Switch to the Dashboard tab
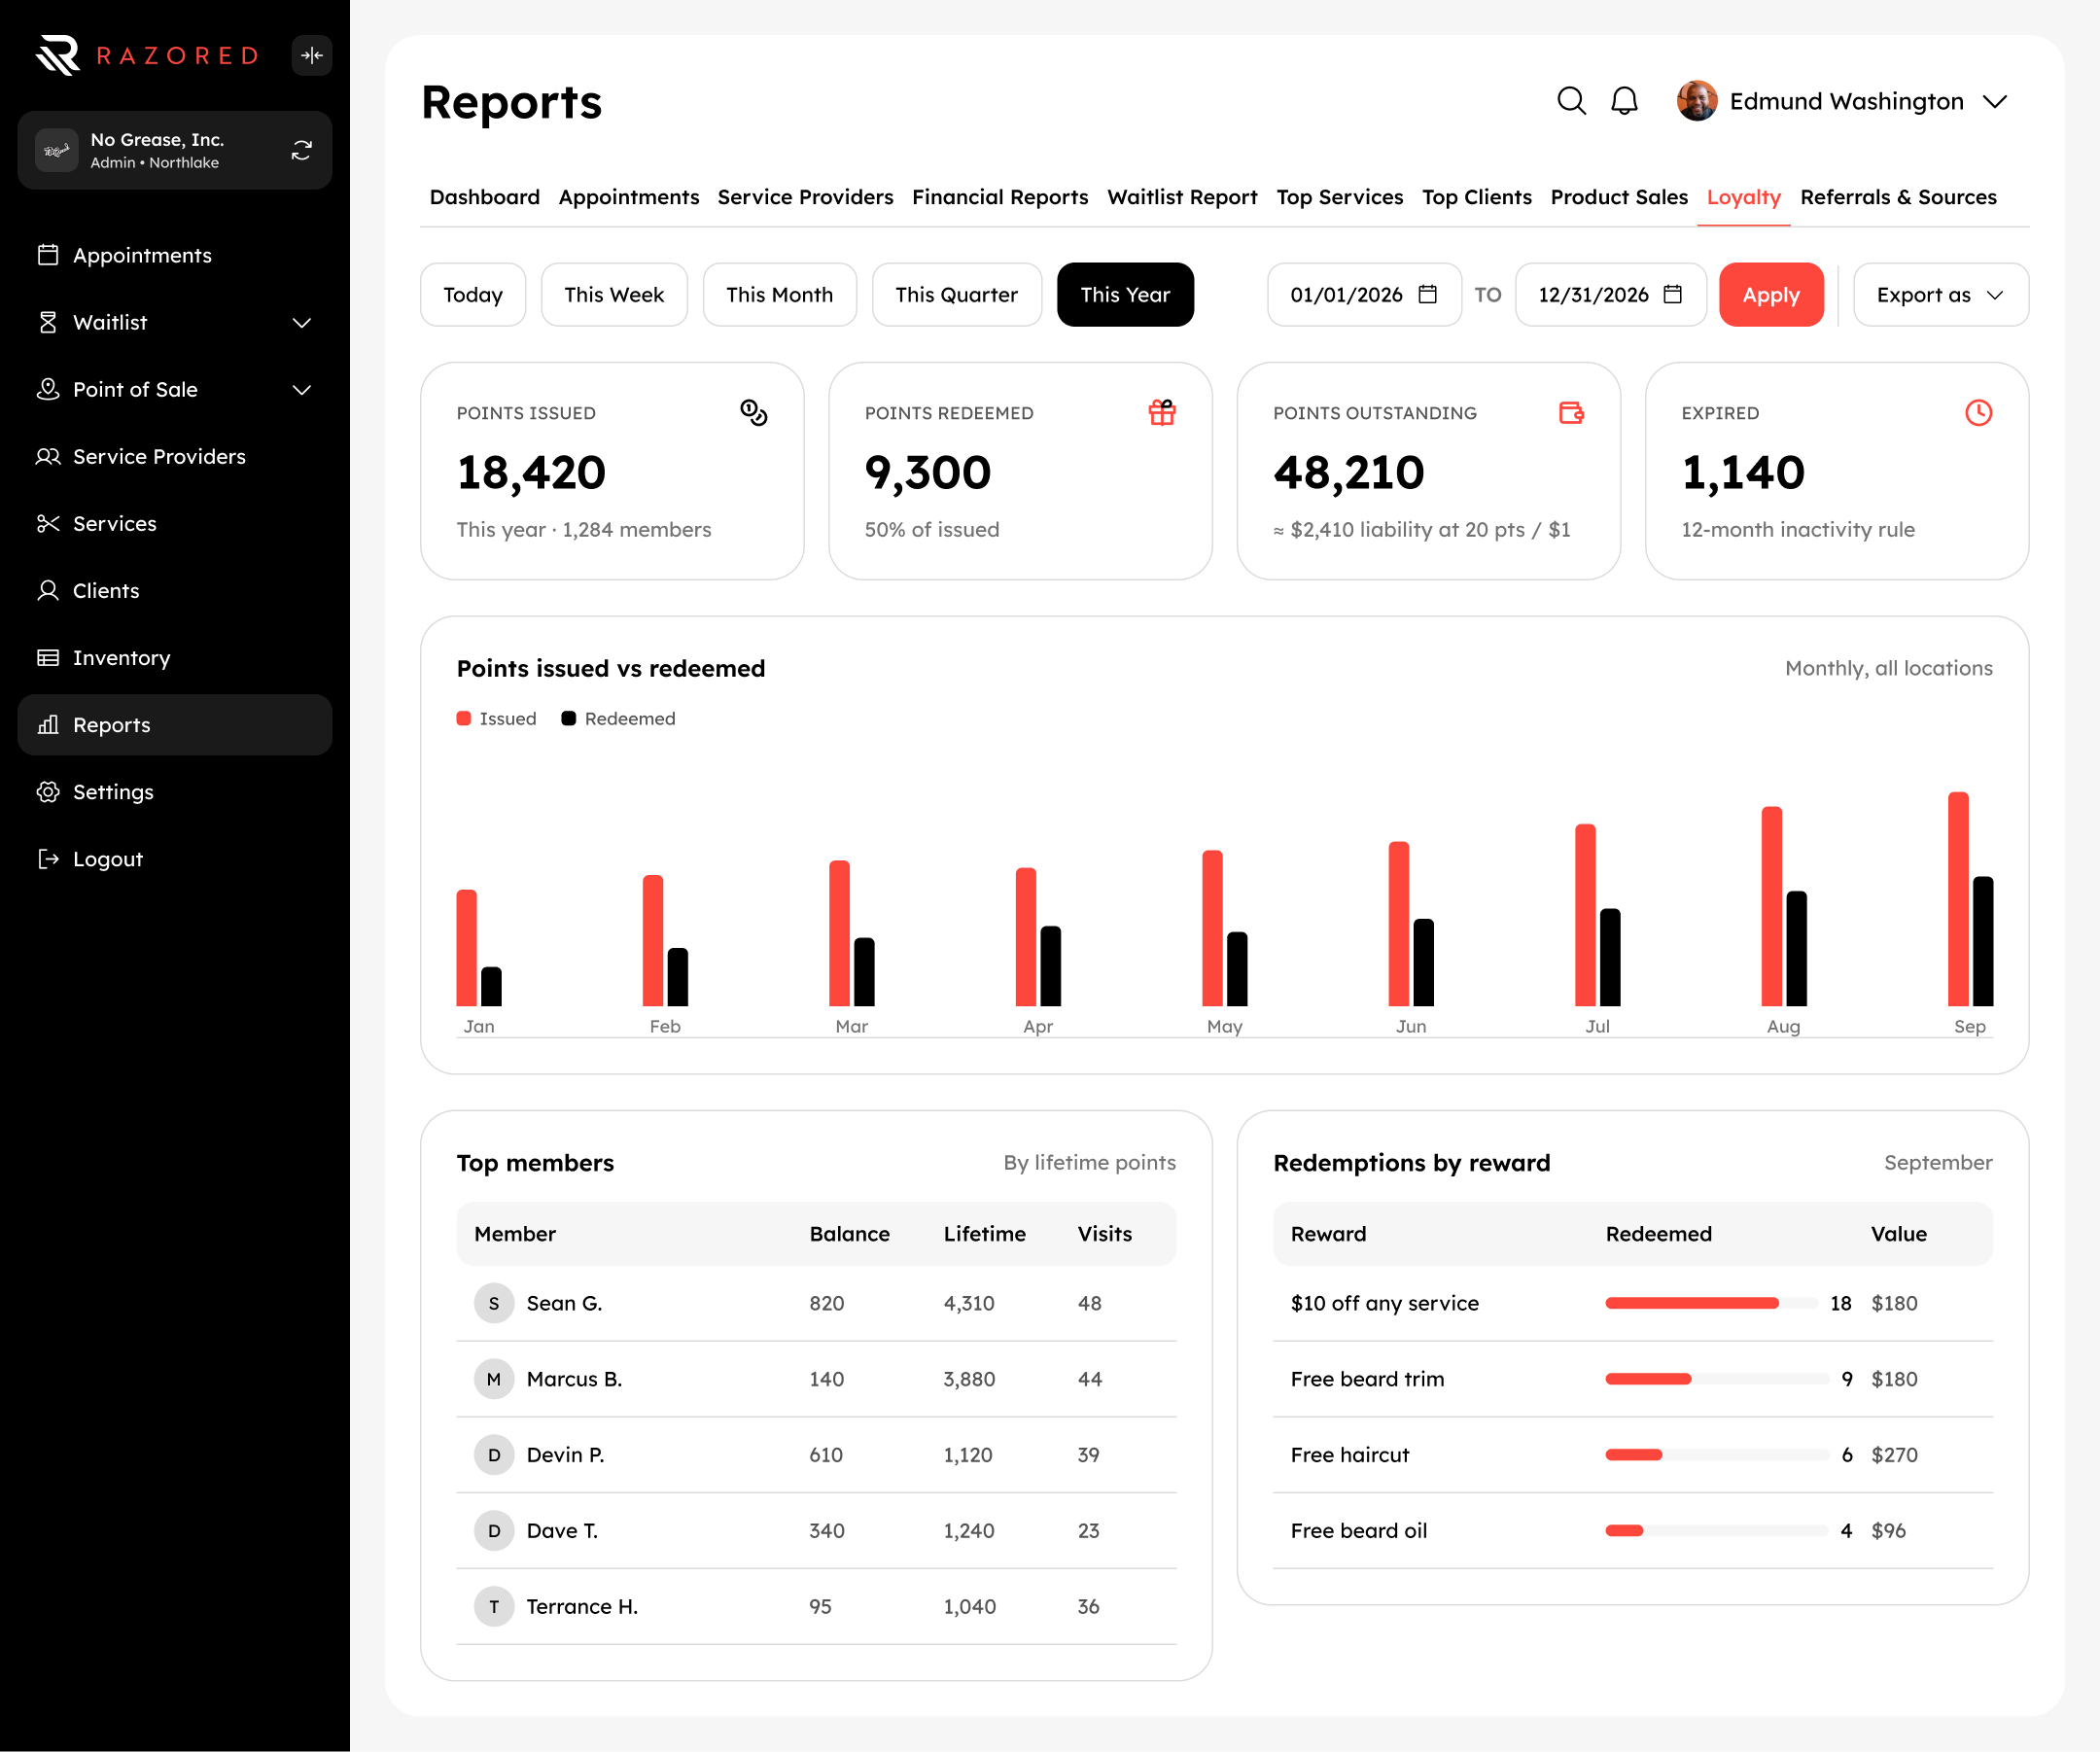The image size is (2100, 1752). [484, 197]
